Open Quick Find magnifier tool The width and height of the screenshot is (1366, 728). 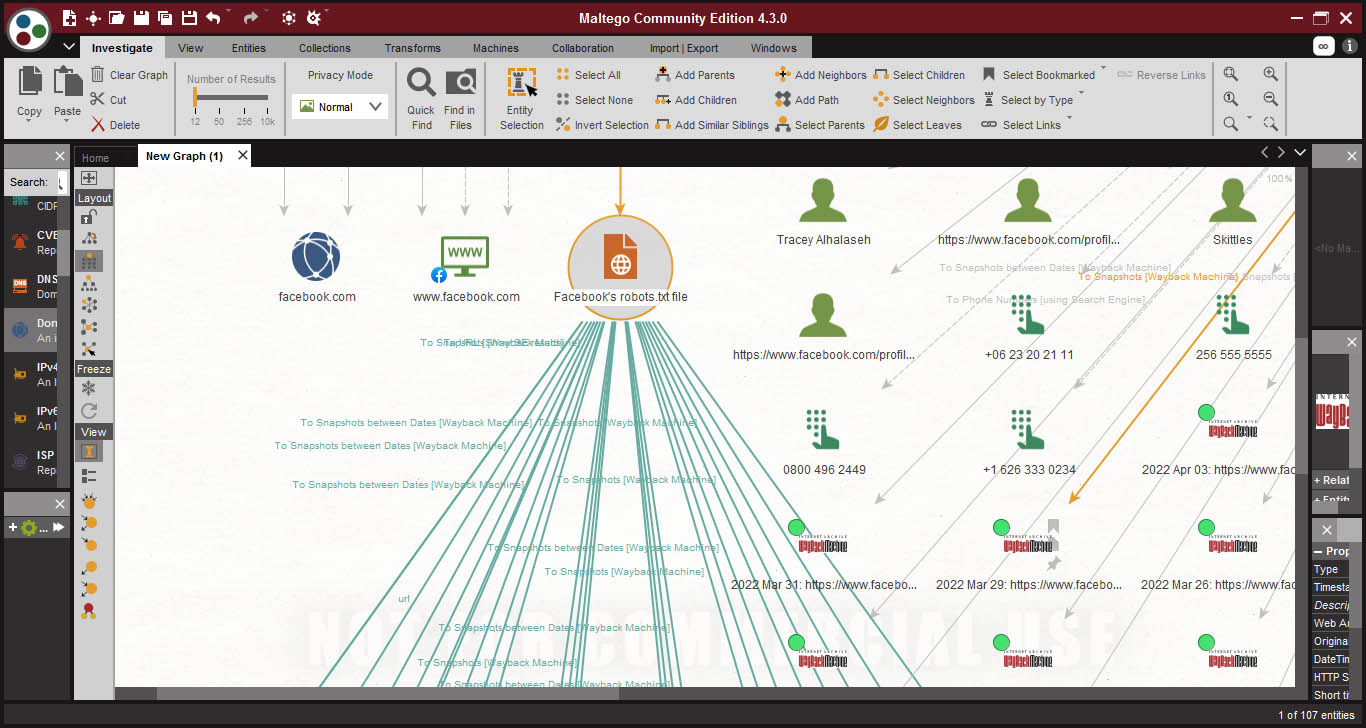point(421,98)
